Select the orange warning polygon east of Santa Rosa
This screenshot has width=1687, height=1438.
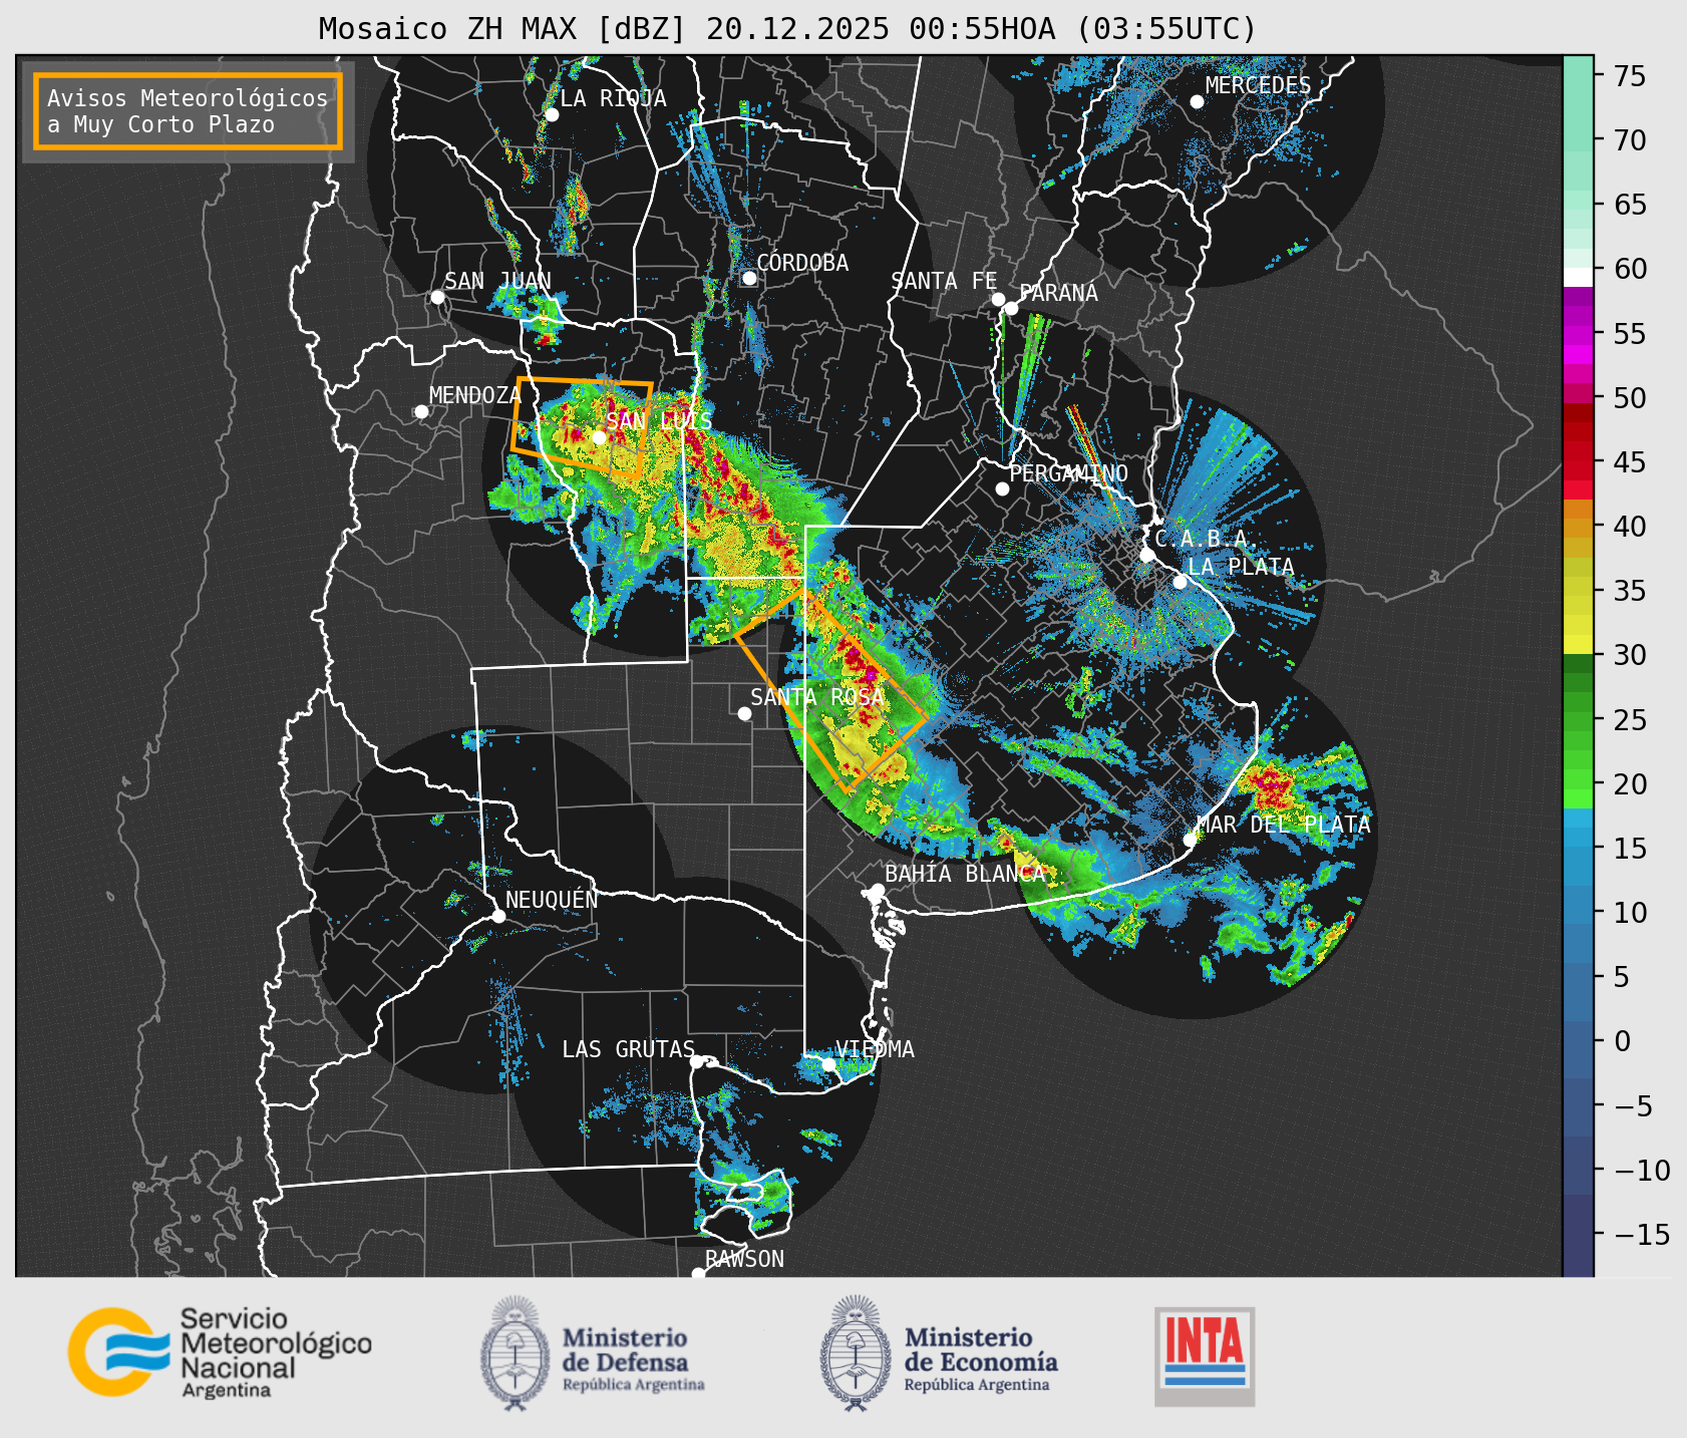coord(830,690)
